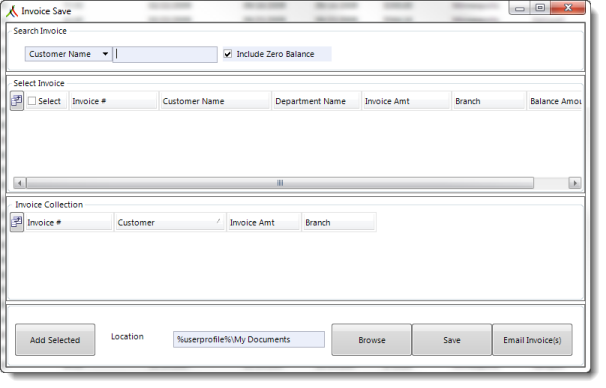The image size is (606, 388).
Task: Uncheck Include Zero Balance checkbox
Action: (x=228, y=54)
